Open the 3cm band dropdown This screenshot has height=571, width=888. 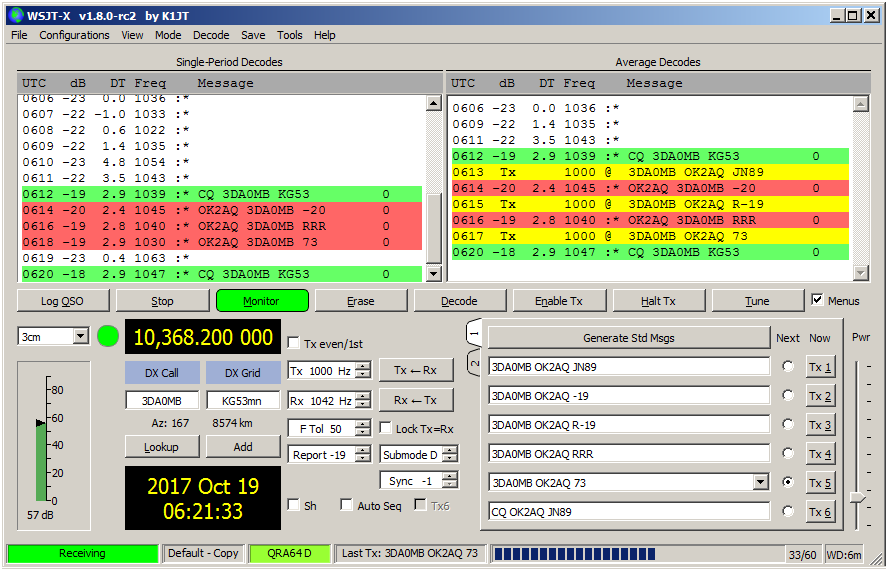point(81,336)
